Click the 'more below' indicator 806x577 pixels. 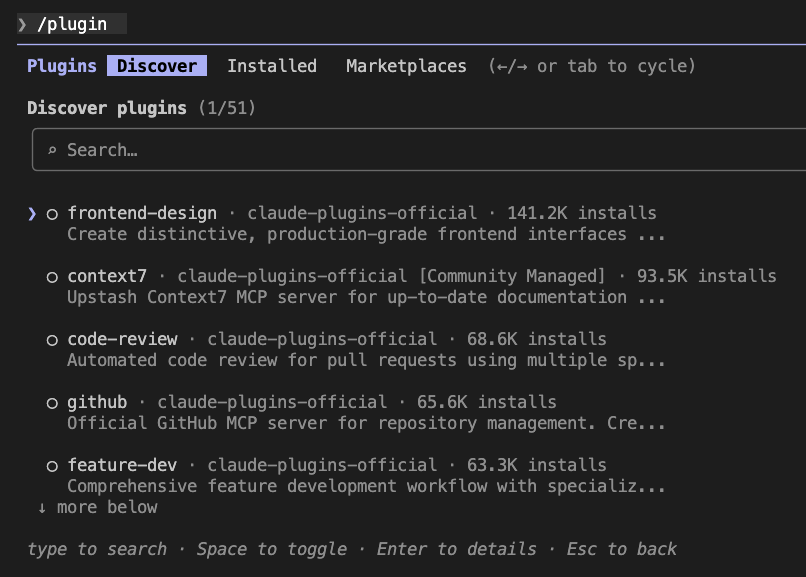(x=98, y=507)
